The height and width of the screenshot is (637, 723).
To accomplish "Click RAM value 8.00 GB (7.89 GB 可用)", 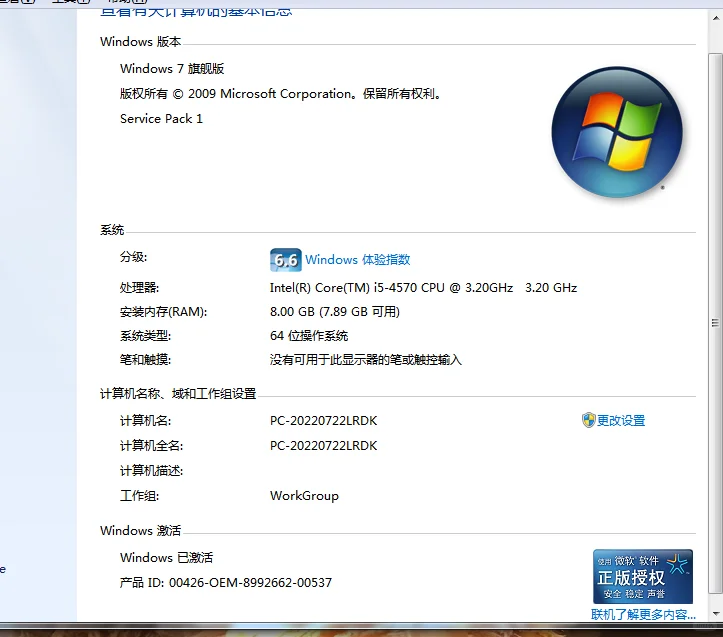I will [x=335, y=312].
